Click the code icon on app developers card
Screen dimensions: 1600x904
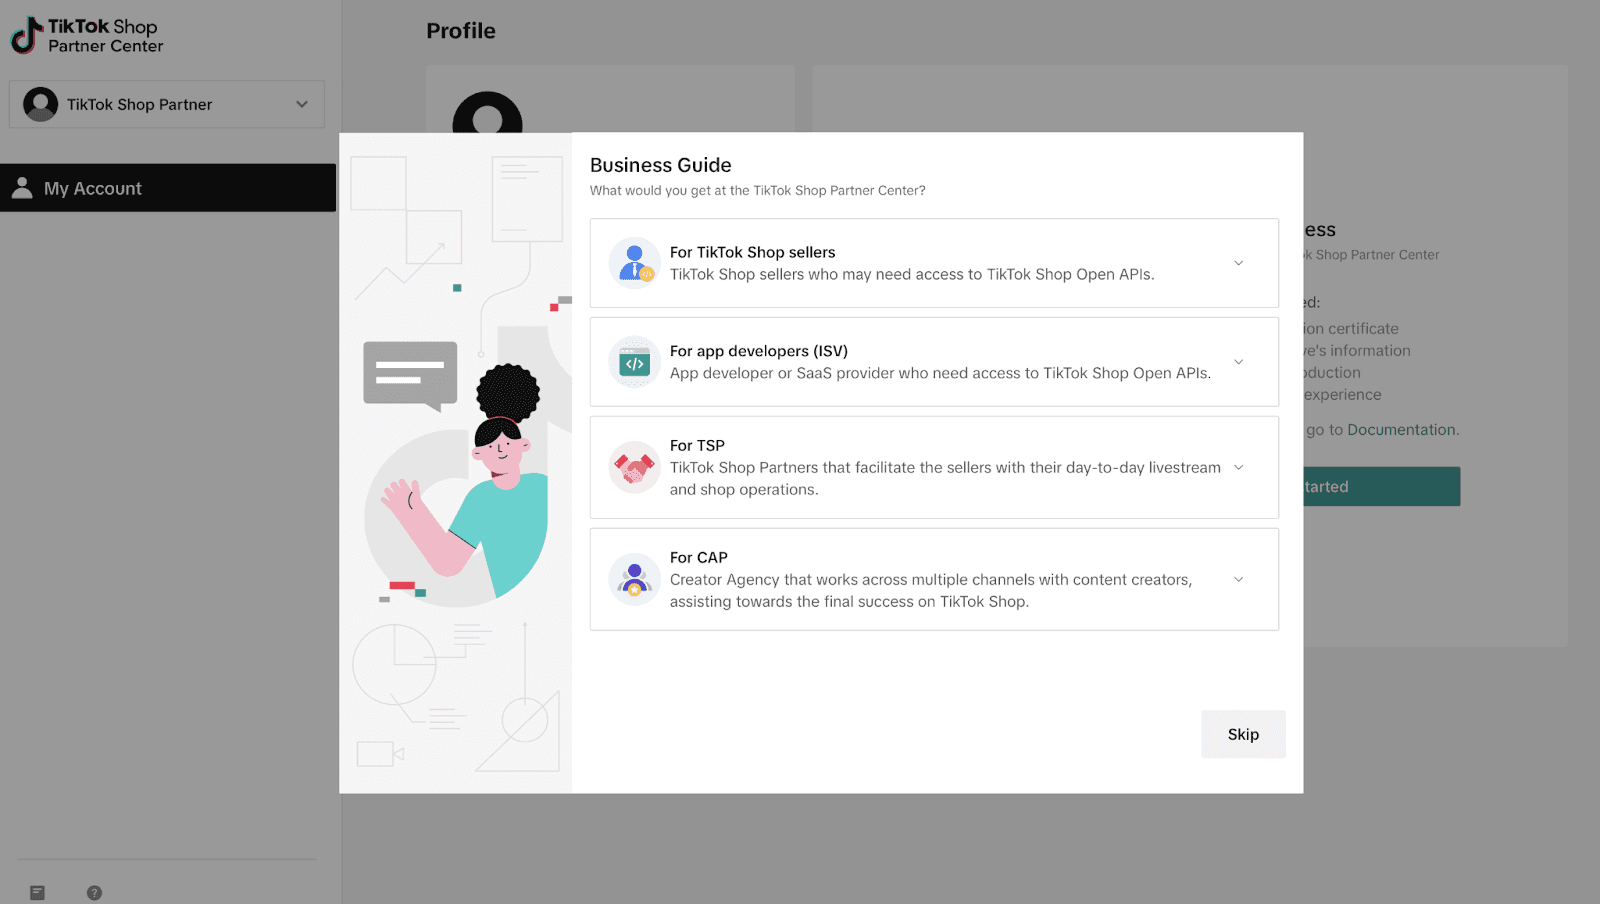[635, 362]
